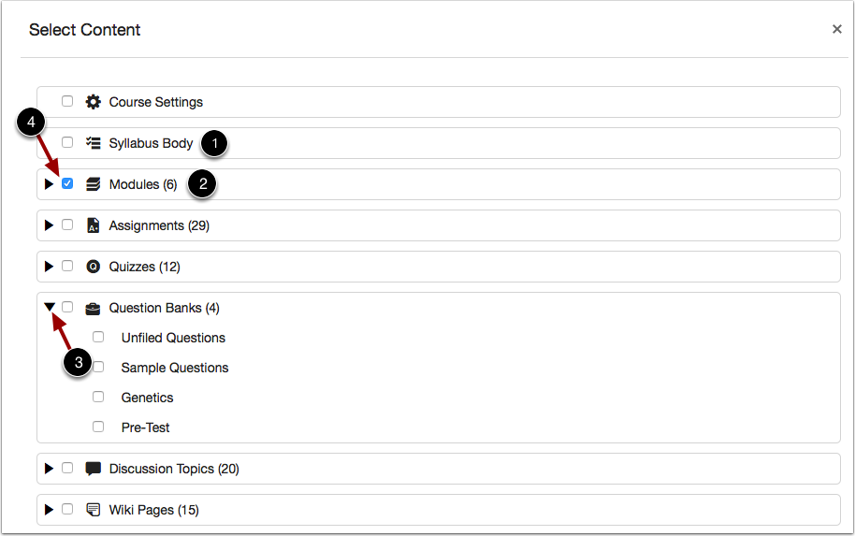Collapse the Question Banks section
Viewport: 855px width, 536px height.
tap(50, 307)
